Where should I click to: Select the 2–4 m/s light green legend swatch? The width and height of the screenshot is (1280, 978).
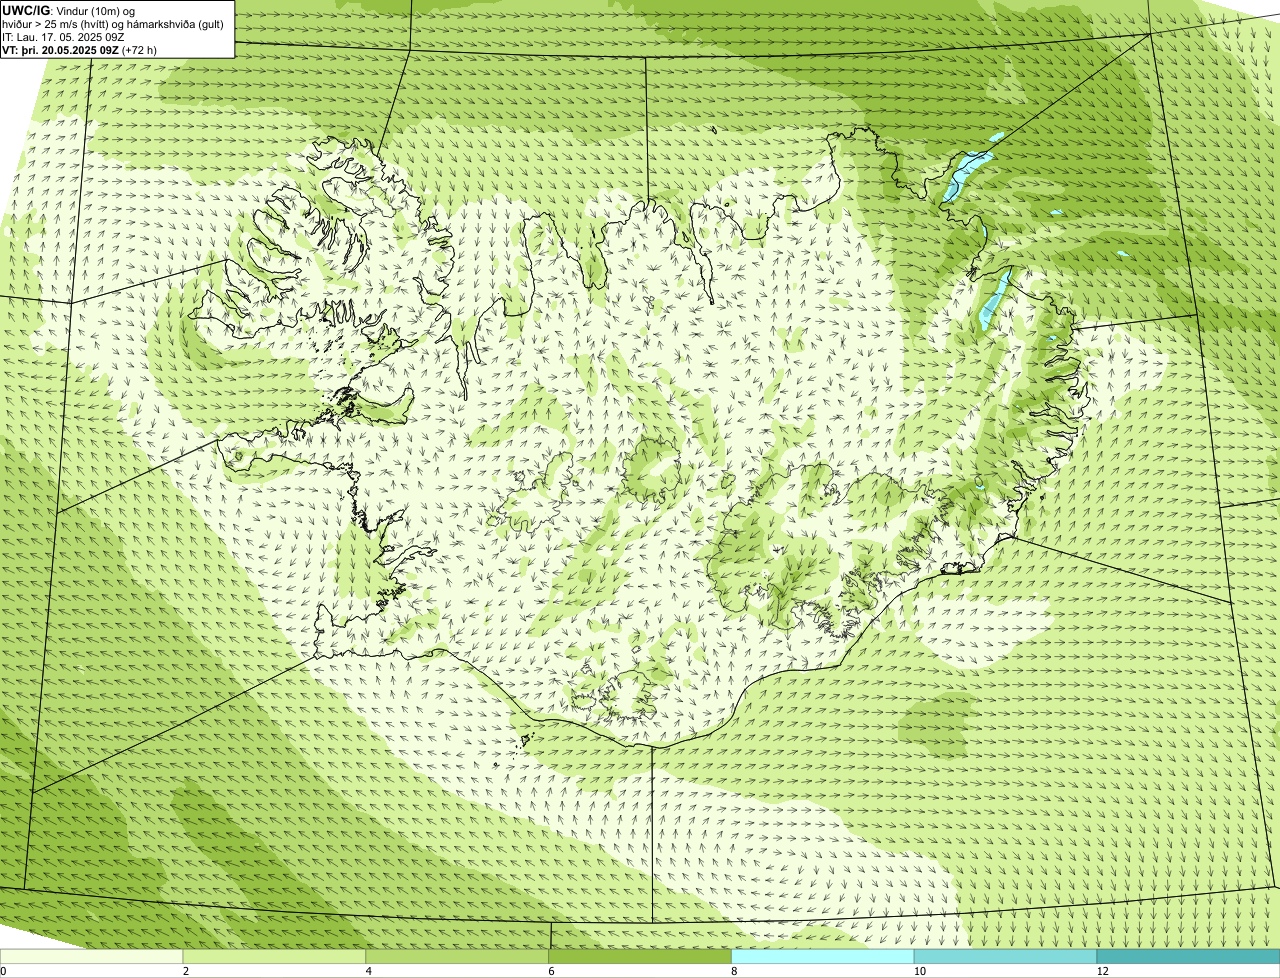click(275, 956)
